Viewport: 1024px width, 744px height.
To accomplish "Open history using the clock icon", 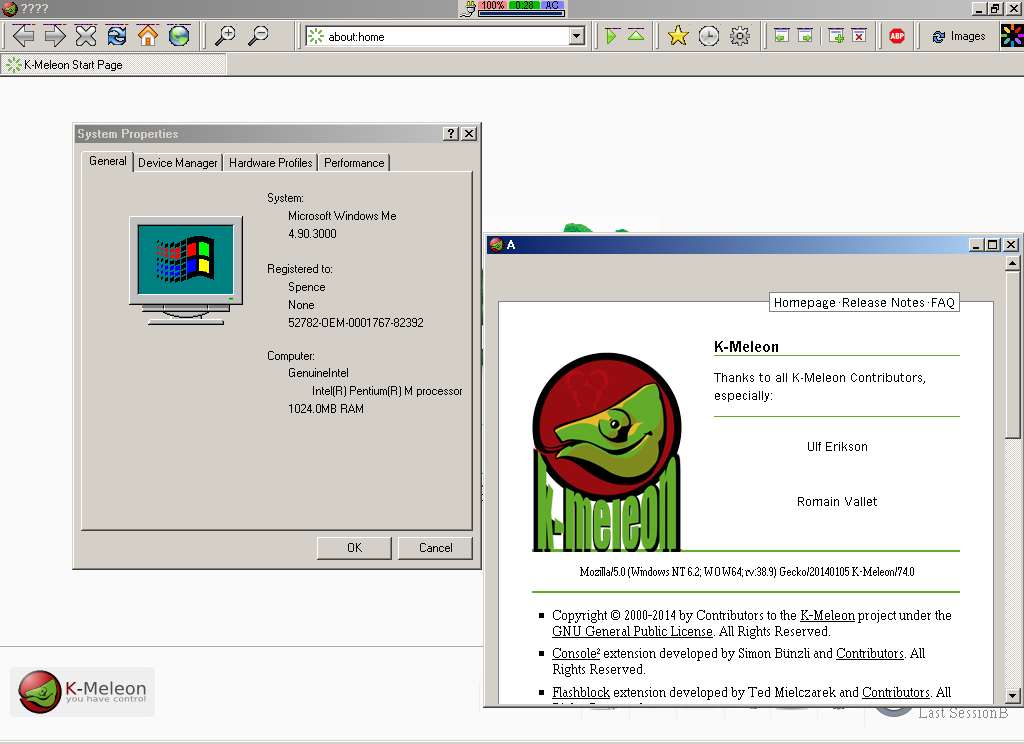I will tap(708, 35).
